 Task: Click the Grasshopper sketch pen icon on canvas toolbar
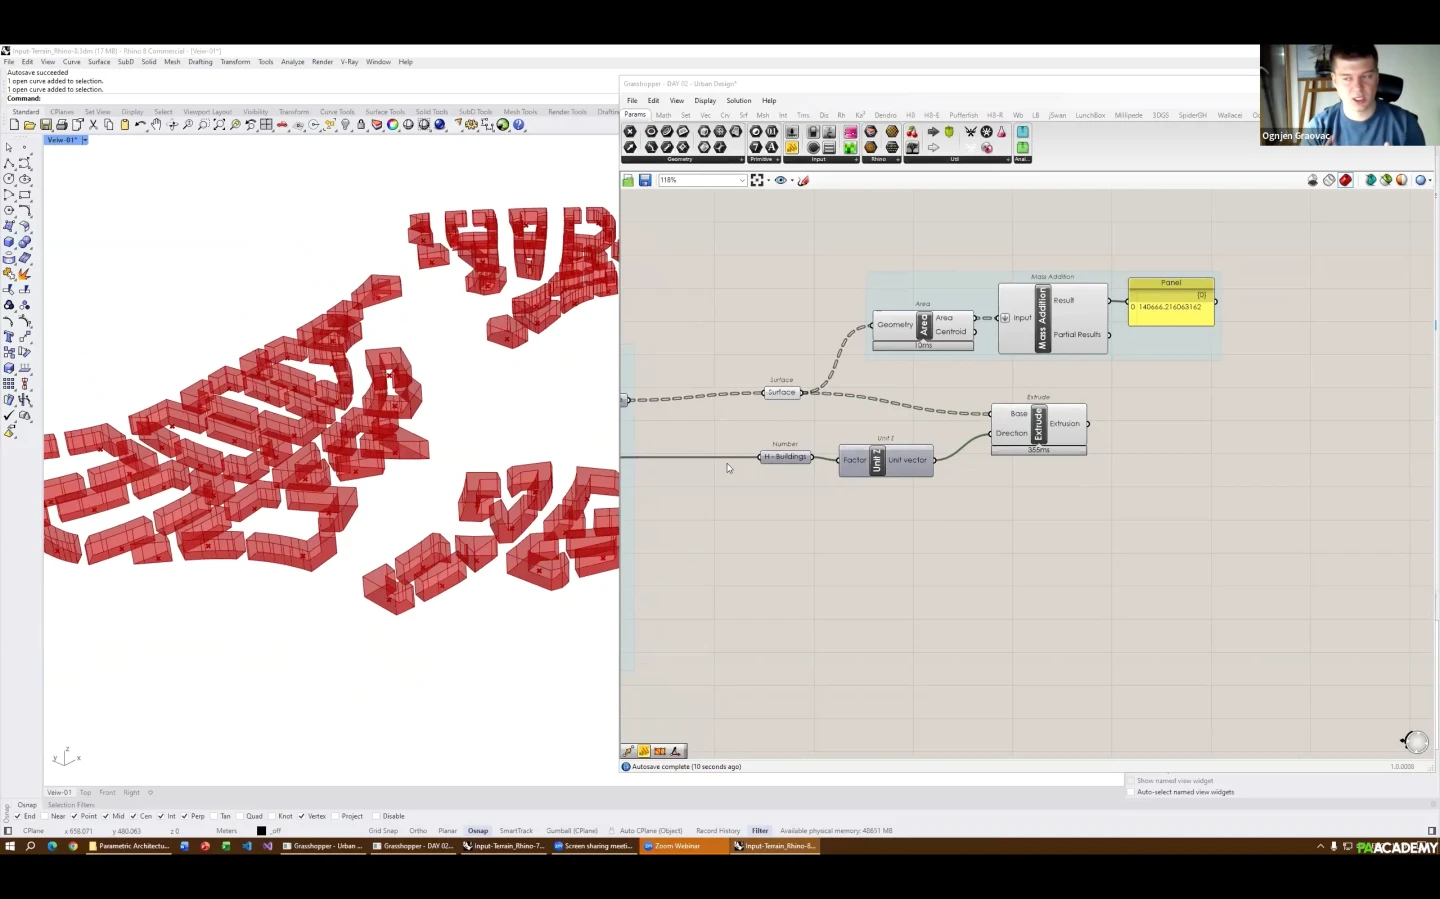pyautogui.click(x=803, y=180)
